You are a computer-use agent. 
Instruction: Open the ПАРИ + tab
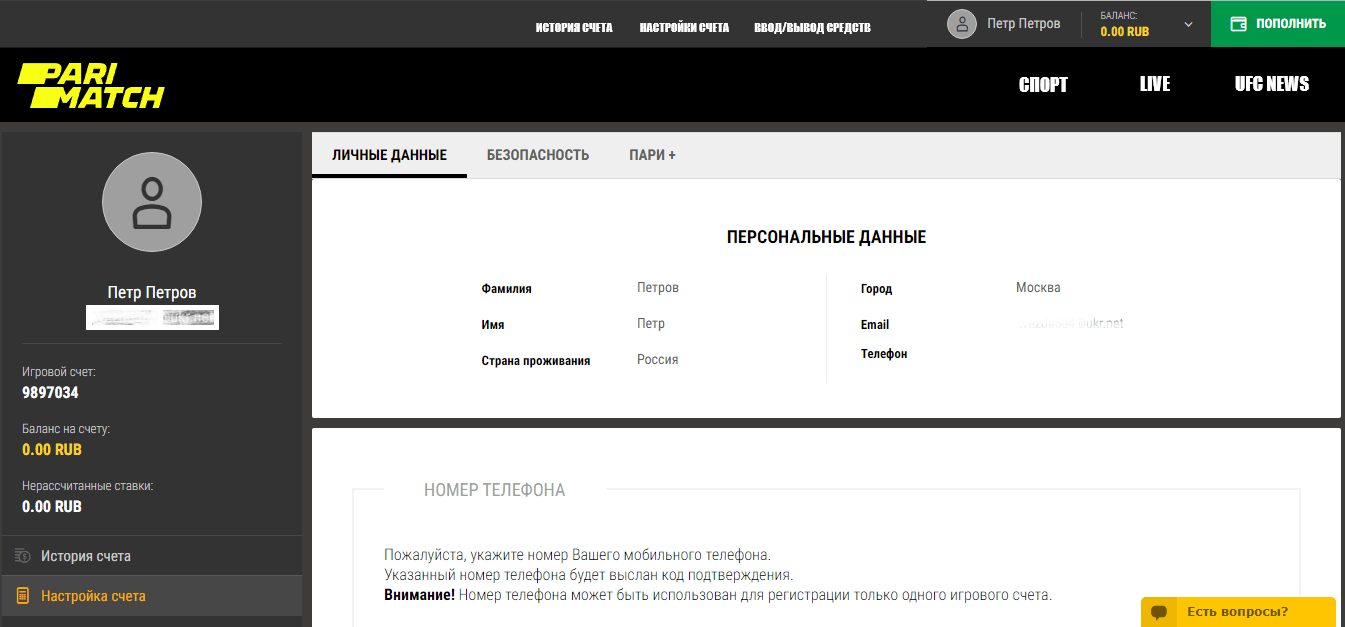(x=652, y=155)
